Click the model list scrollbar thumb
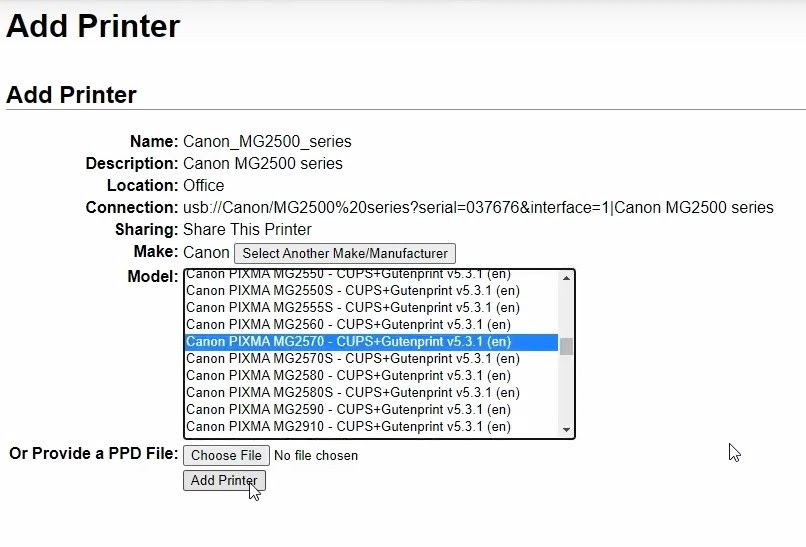Image resolution: width=806 pixels, height=547 pixels. tap(566, 346)
